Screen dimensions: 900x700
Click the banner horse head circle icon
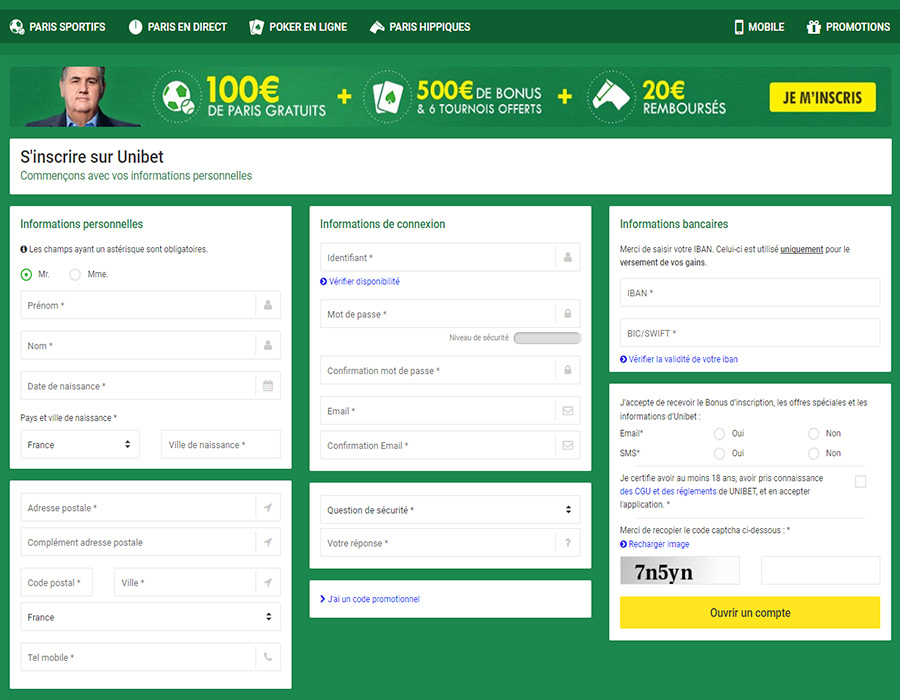[x=611, y=97]
